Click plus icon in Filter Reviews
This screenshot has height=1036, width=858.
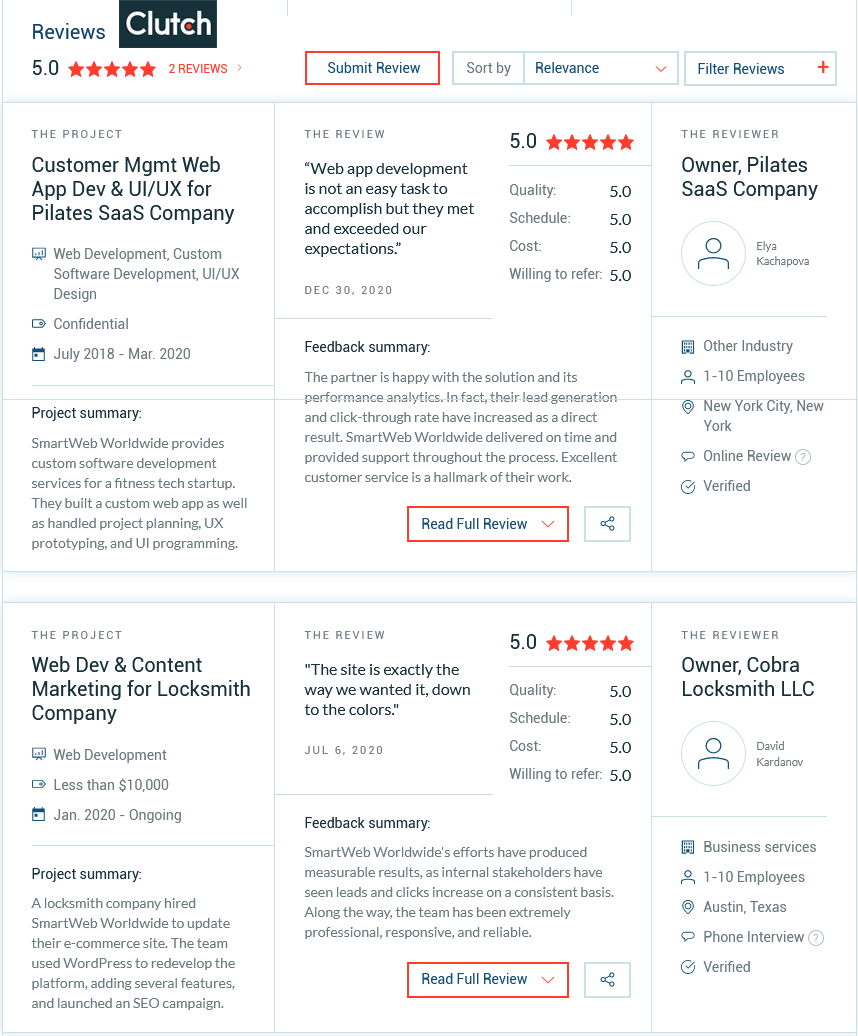pyautogui.click(x=822, y=67)
